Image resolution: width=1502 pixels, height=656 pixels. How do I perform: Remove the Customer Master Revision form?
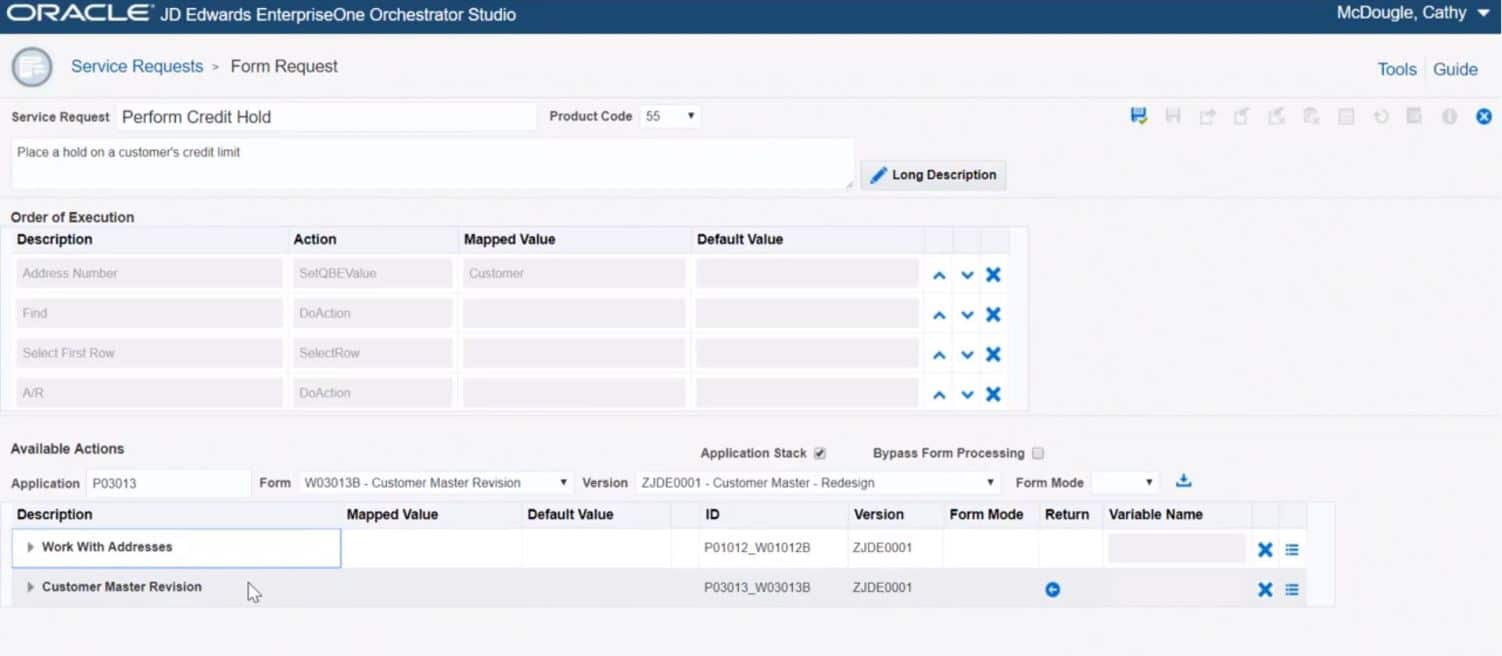1265,589
